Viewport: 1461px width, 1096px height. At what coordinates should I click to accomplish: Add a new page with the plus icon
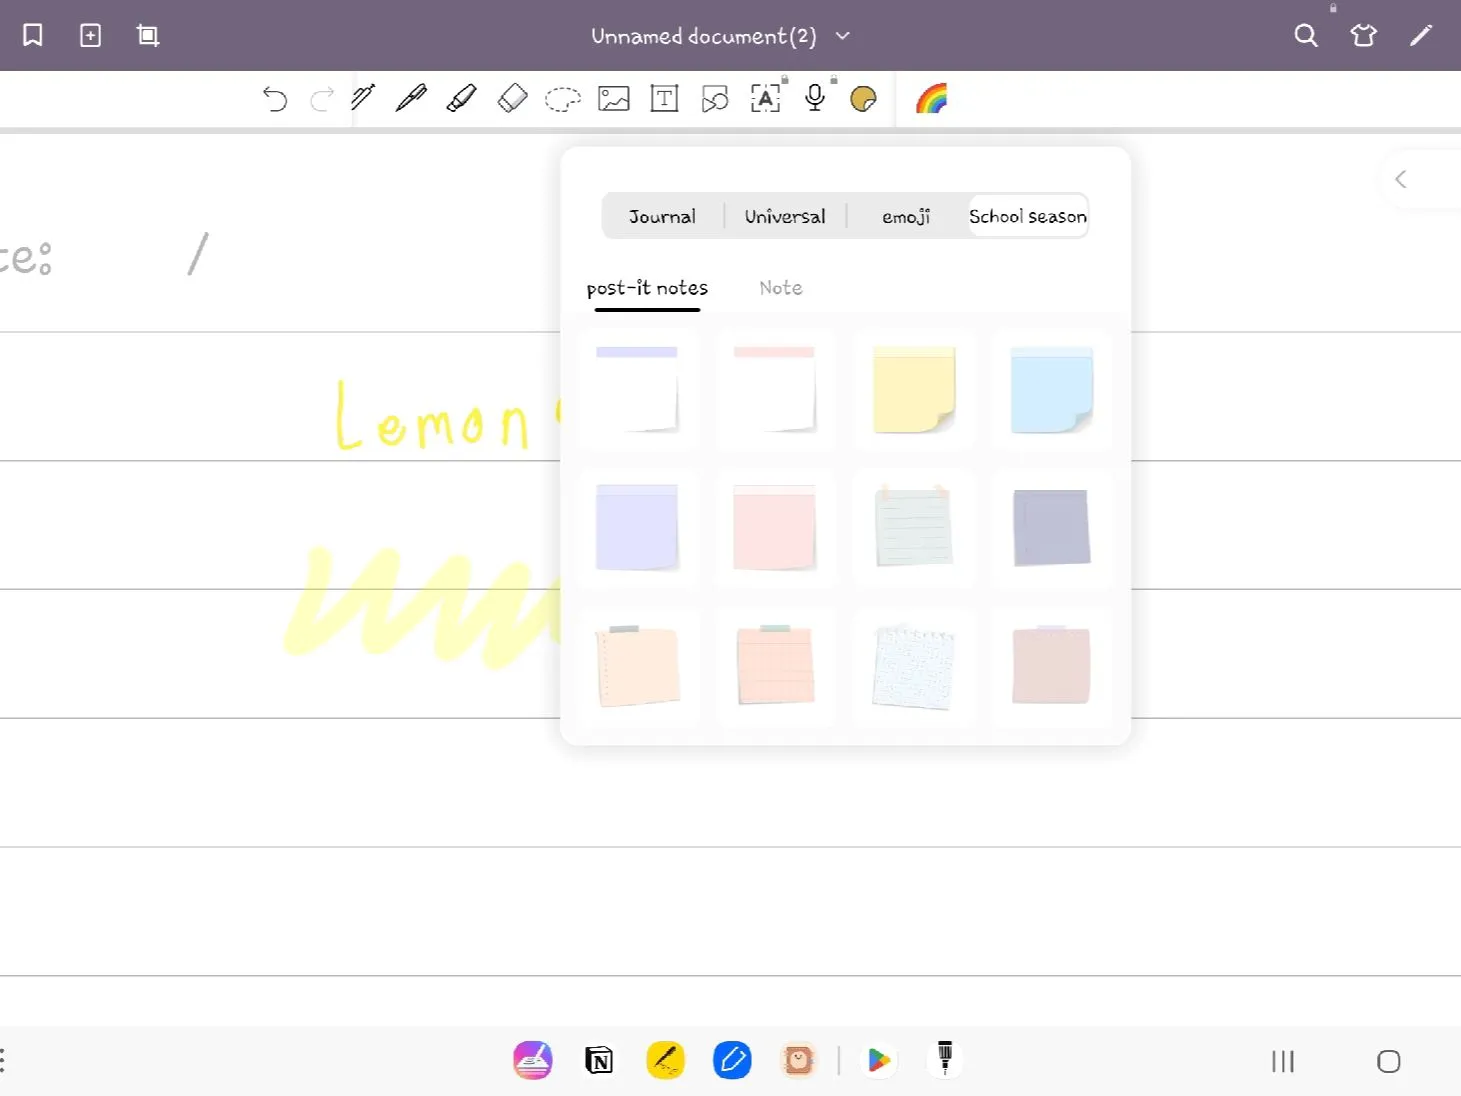tap(90, 35)
